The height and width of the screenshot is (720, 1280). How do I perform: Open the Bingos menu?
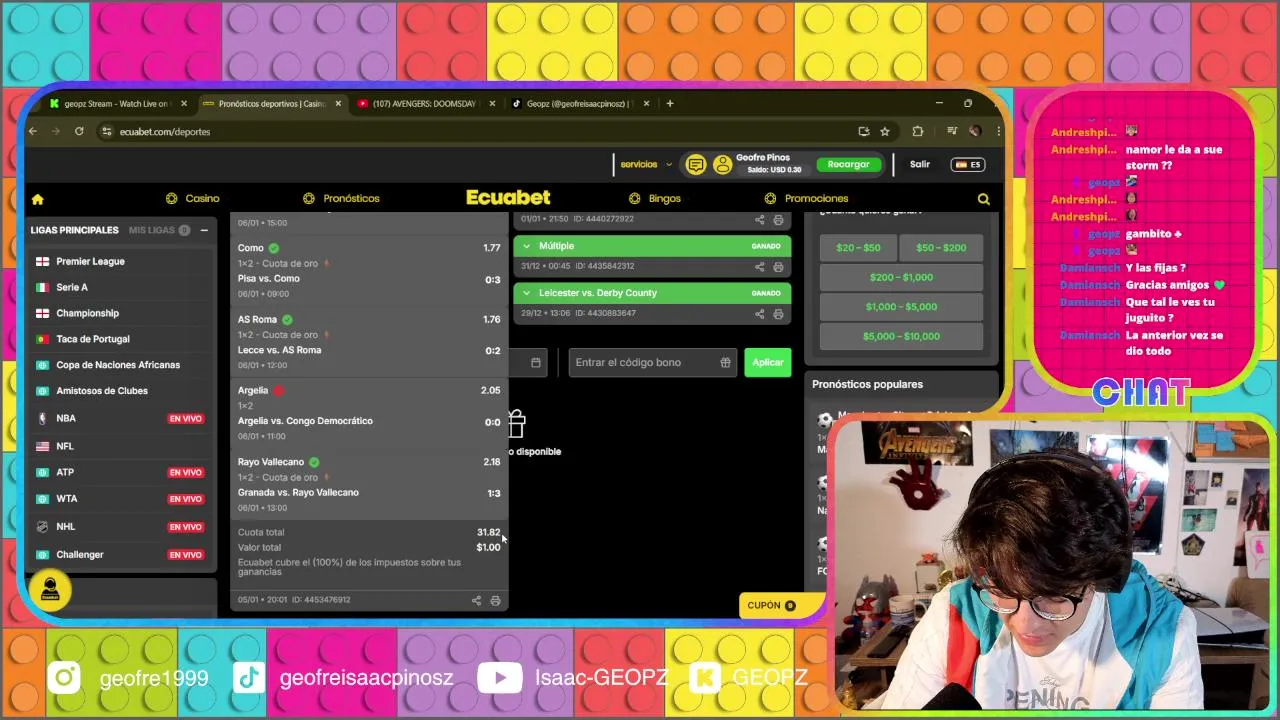coord(655,199)
